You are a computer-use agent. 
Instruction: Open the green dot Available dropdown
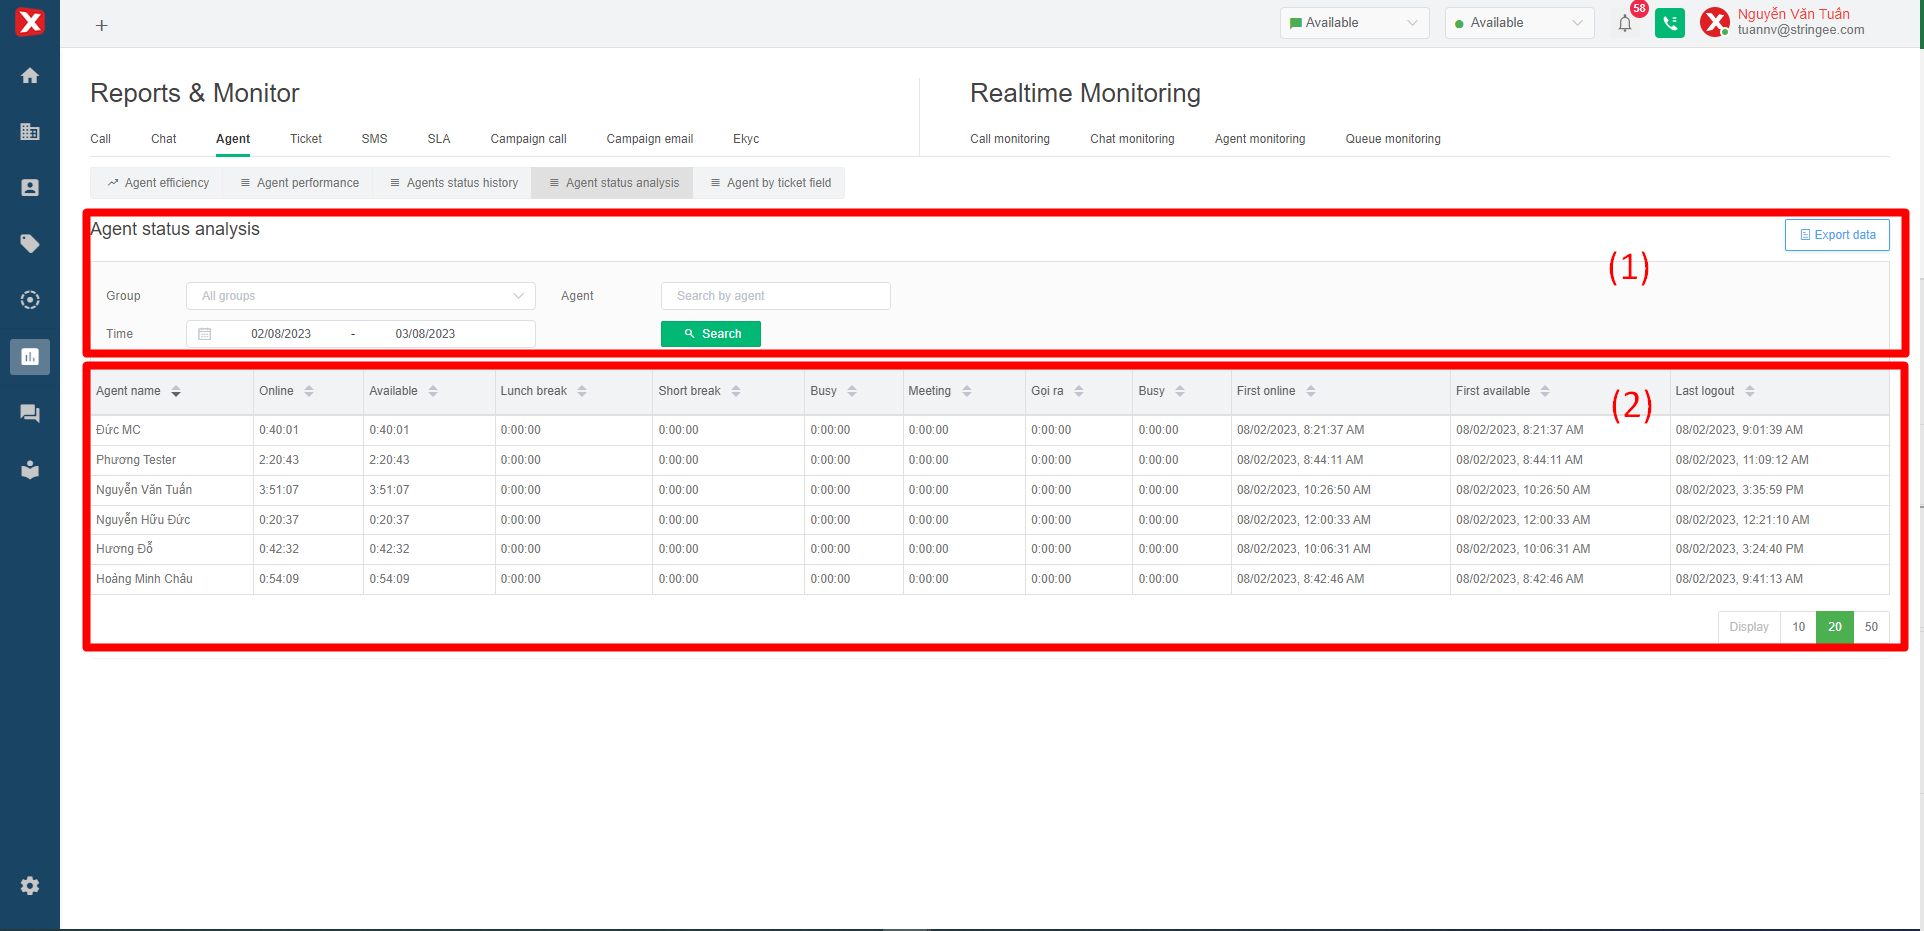click(x=1518, y=23)
